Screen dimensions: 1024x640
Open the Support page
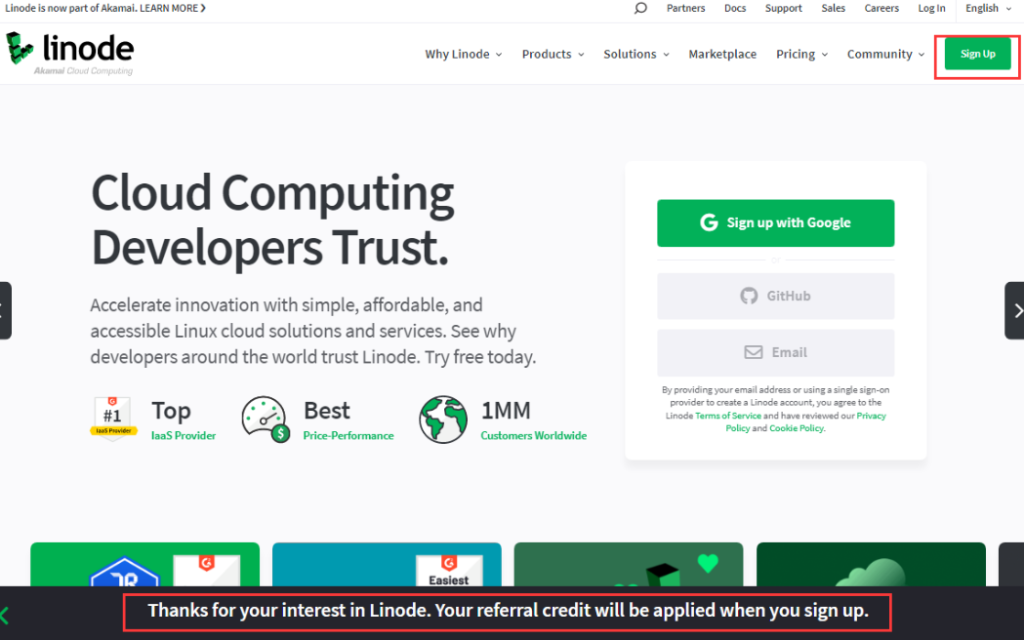coord(783,8)
